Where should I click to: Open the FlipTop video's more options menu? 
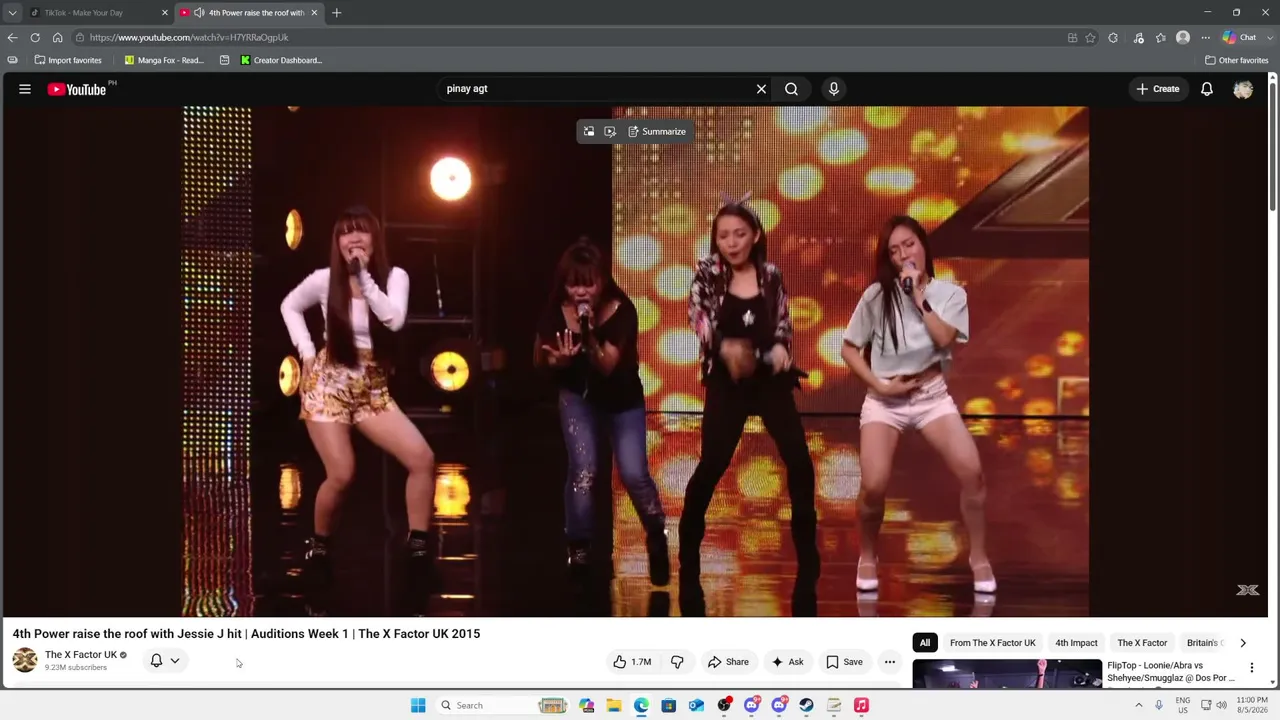[x=1251, y=668]
